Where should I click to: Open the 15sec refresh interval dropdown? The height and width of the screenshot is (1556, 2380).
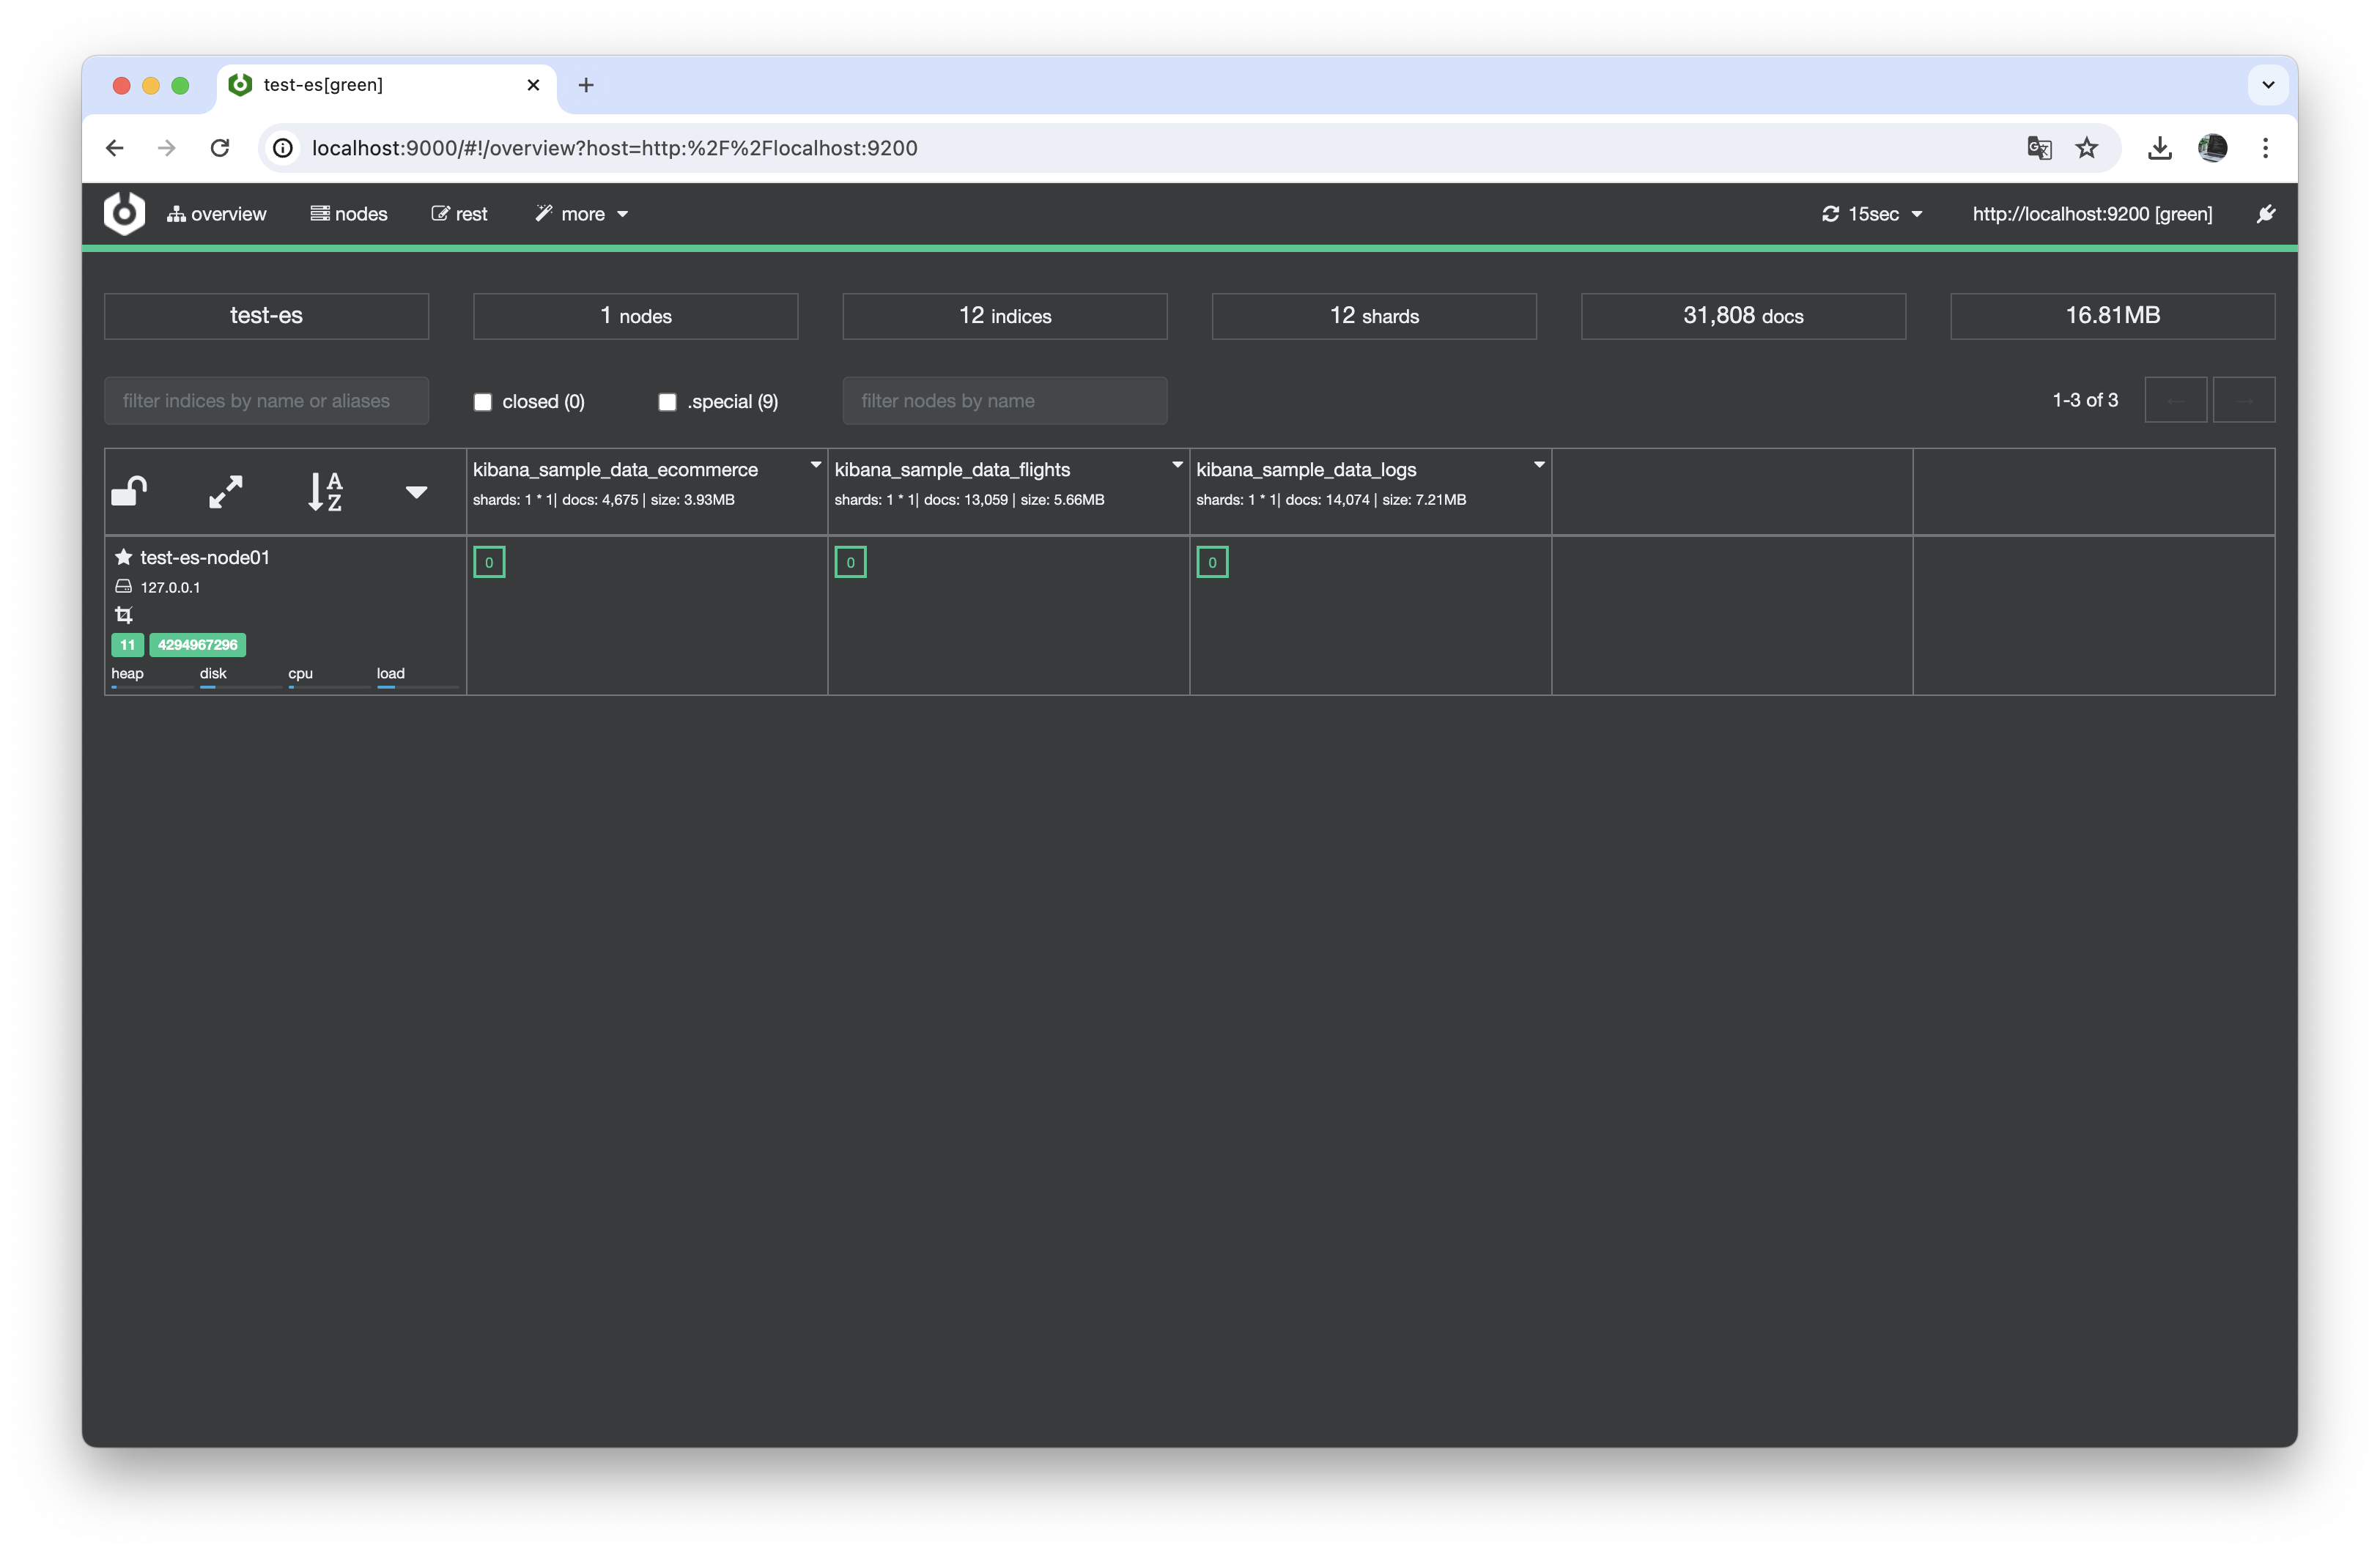pos(1872,214)
